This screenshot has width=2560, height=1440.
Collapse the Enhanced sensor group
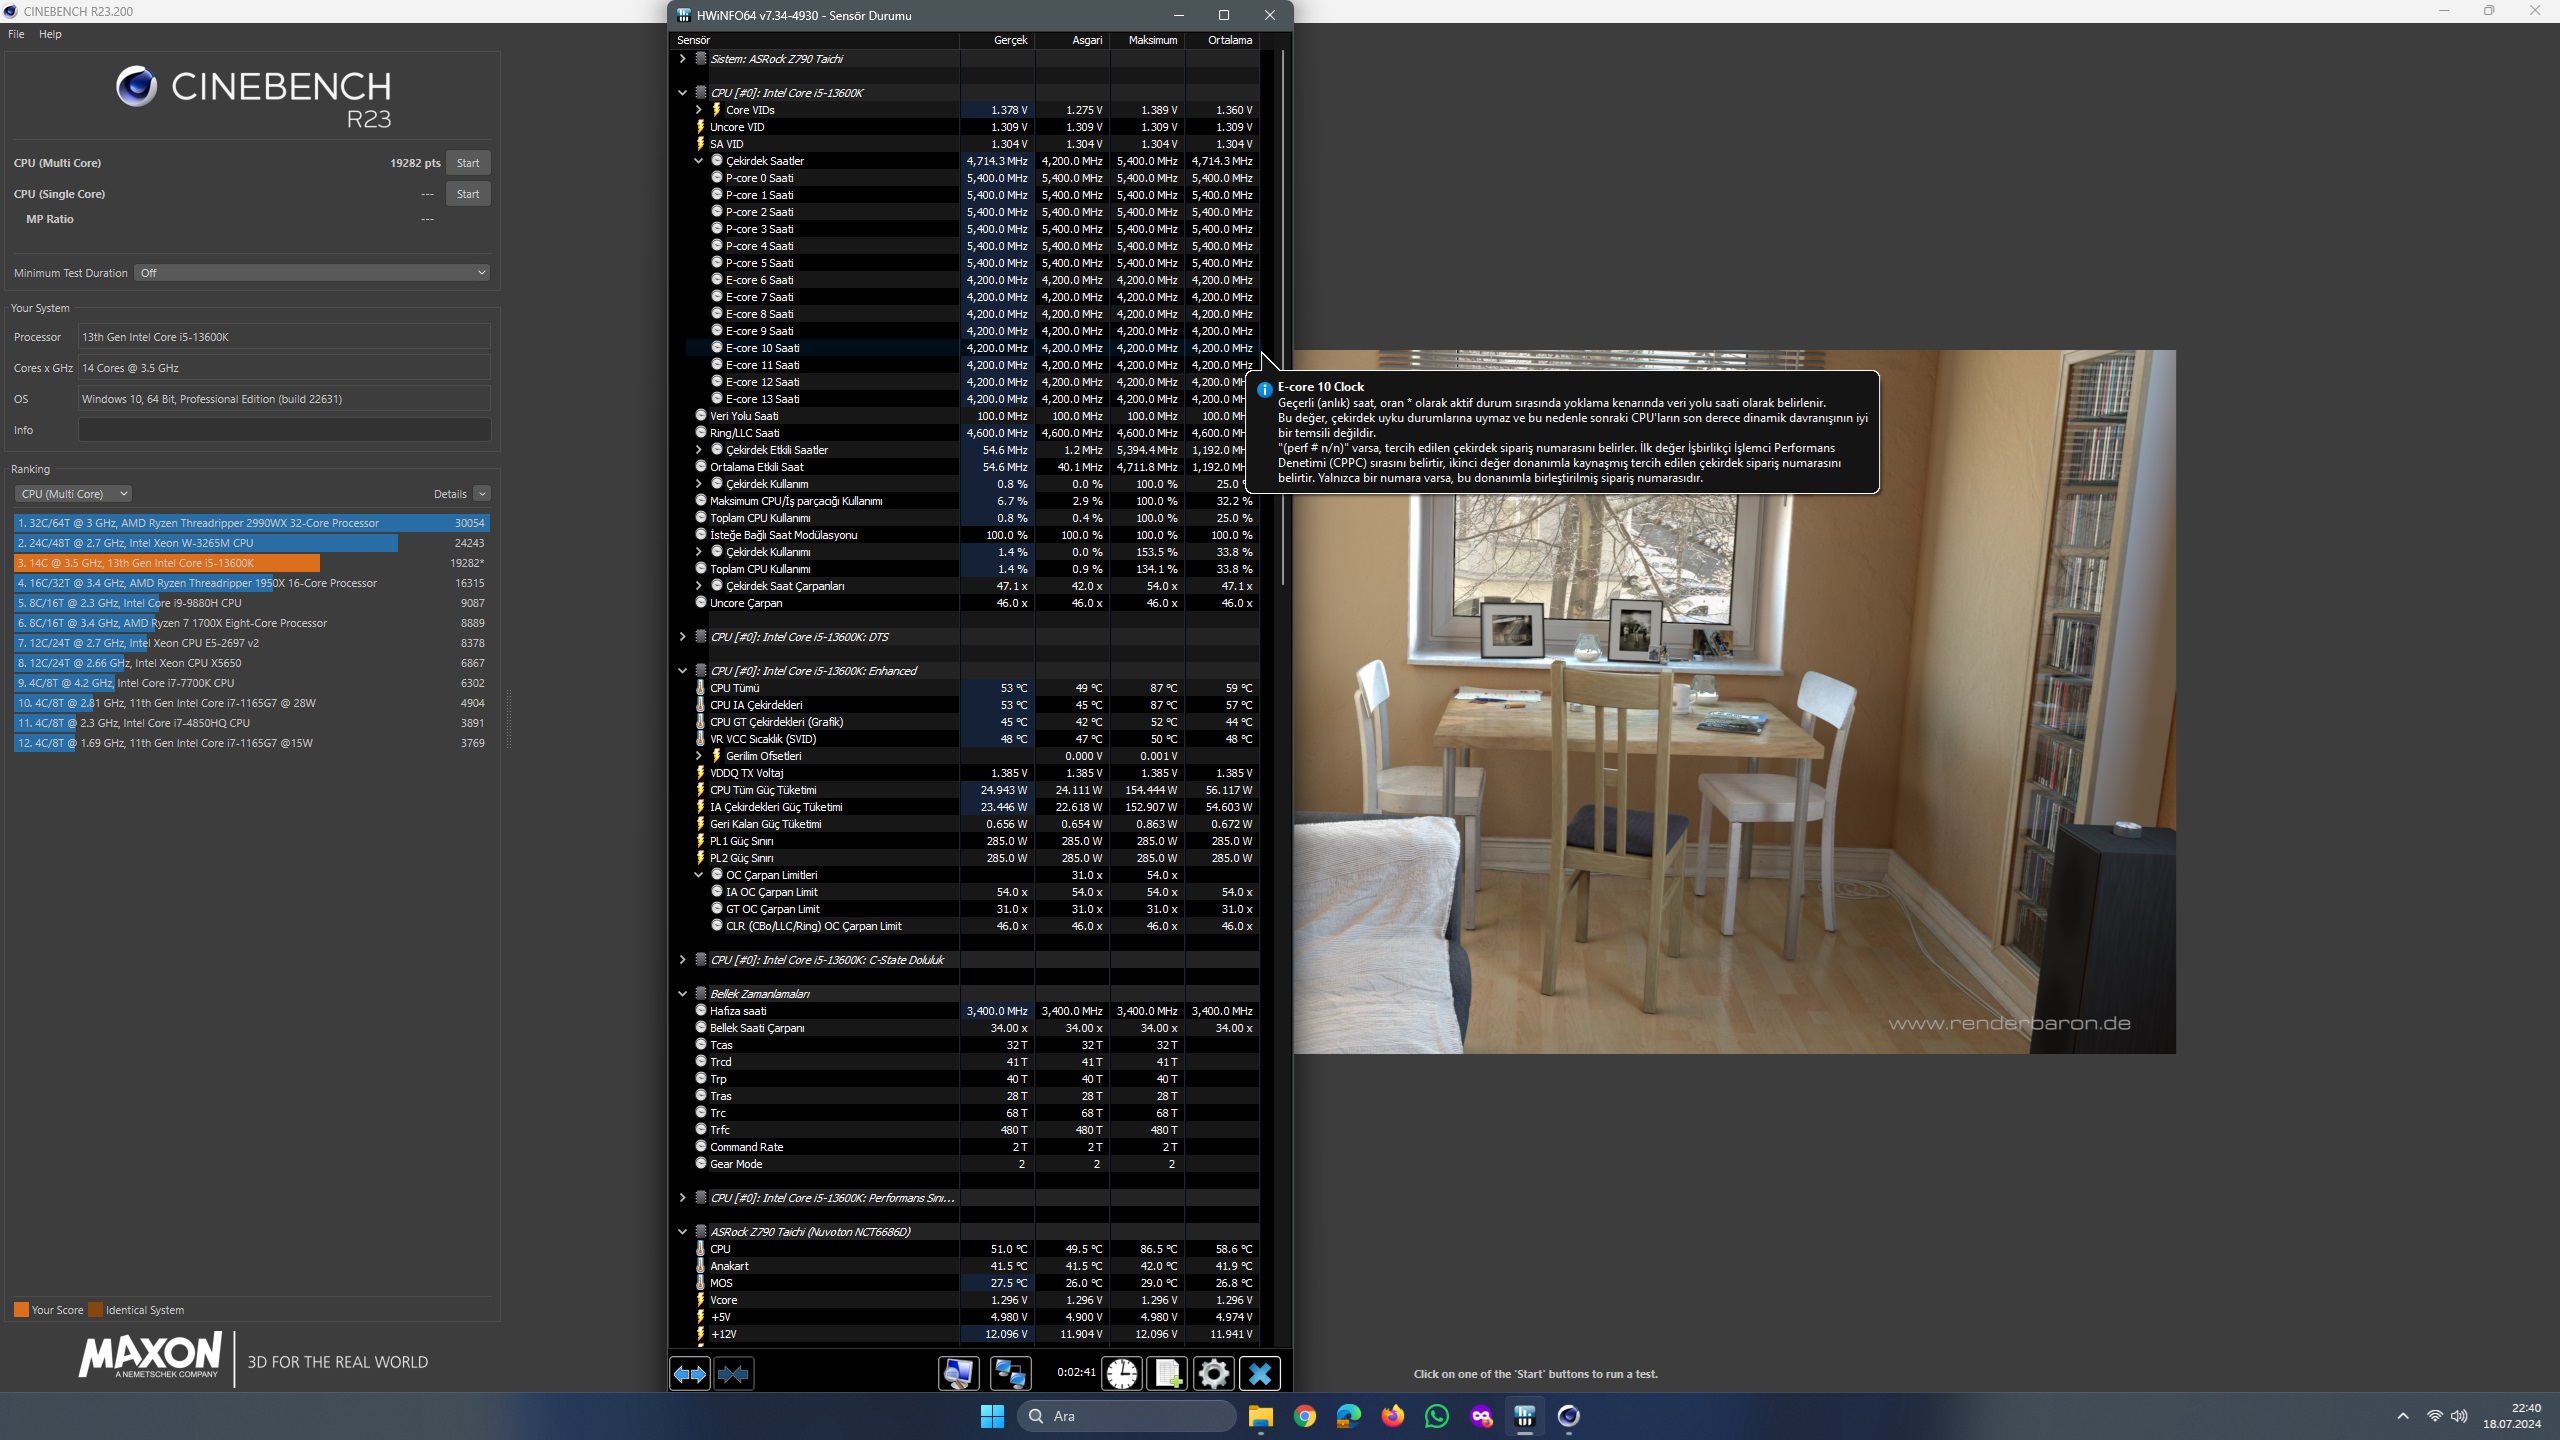point(683,671)
